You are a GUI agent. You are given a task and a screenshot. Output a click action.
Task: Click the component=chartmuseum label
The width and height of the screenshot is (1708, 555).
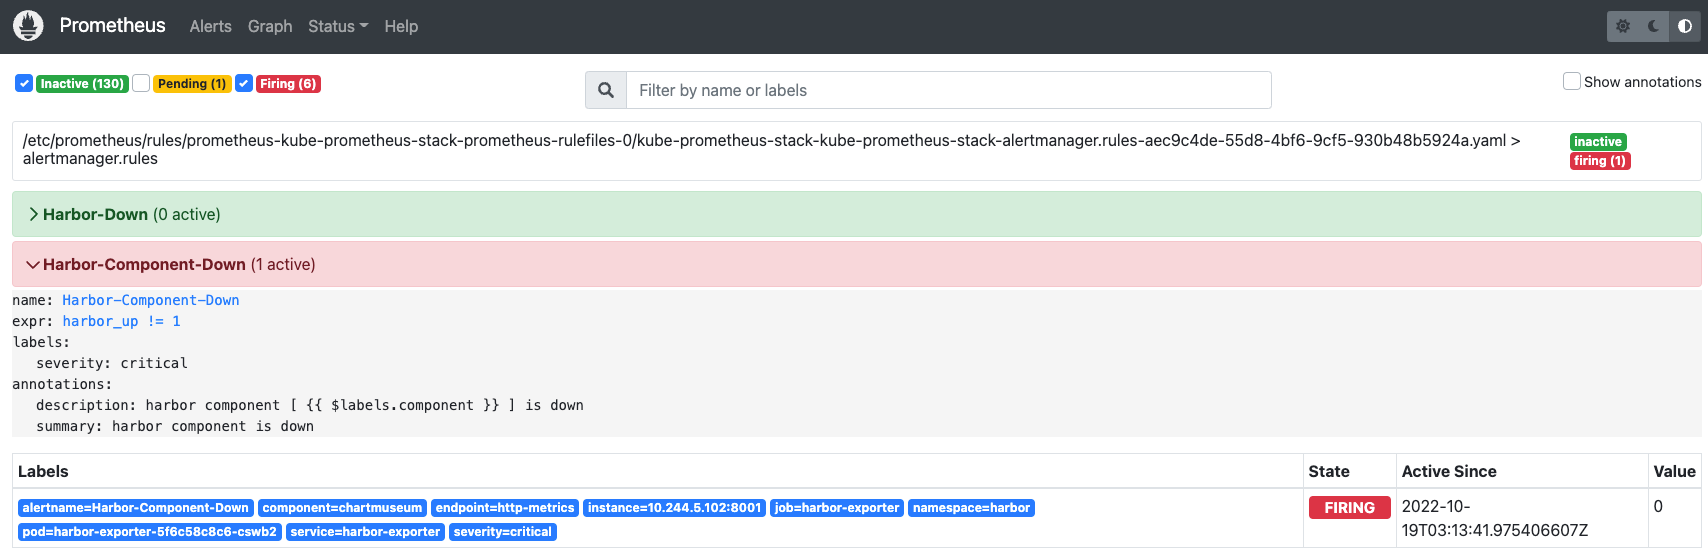342,508
